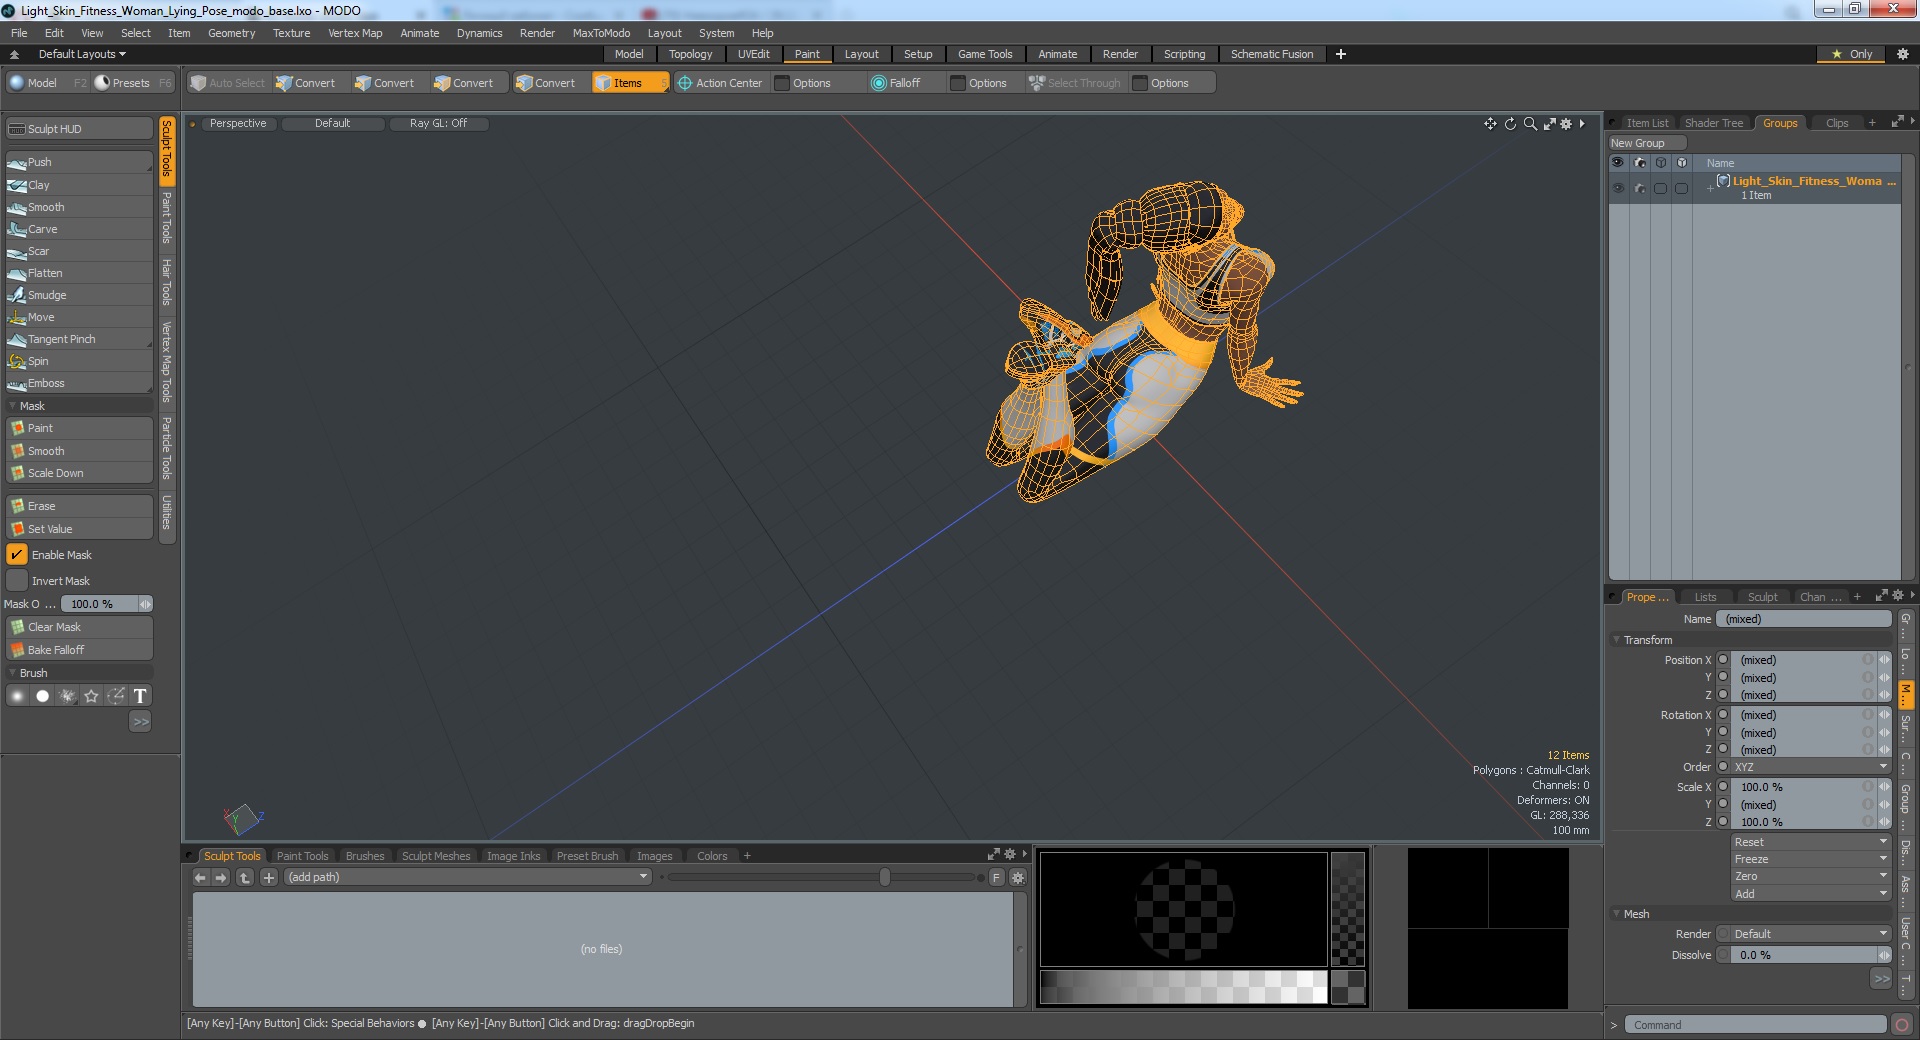
Task: Click the Bake Falloff button
Action: click(x=78, y=650)
